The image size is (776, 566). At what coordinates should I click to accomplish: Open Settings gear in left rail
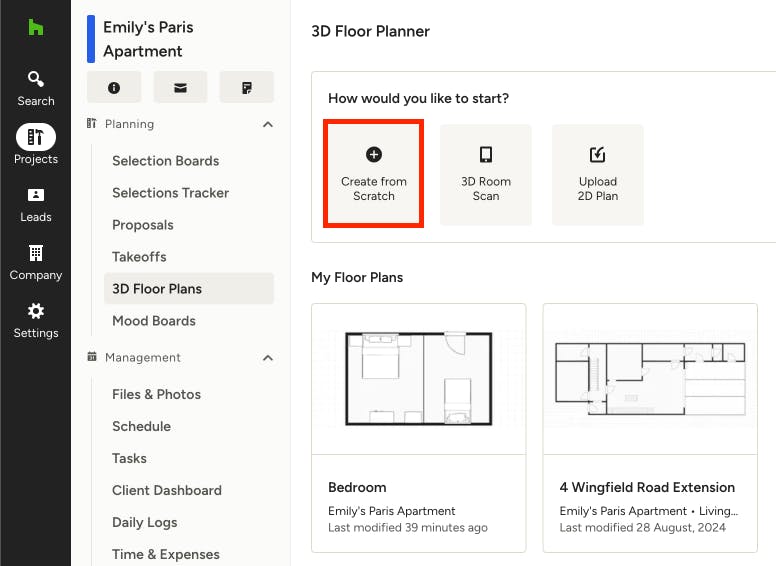36,311
